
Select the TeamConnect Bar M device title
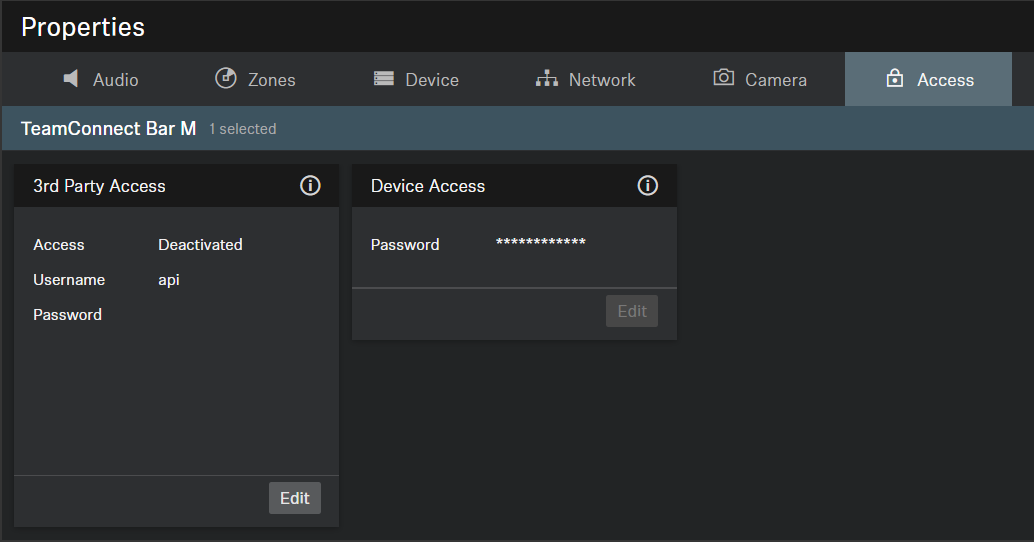pos(108,129)
